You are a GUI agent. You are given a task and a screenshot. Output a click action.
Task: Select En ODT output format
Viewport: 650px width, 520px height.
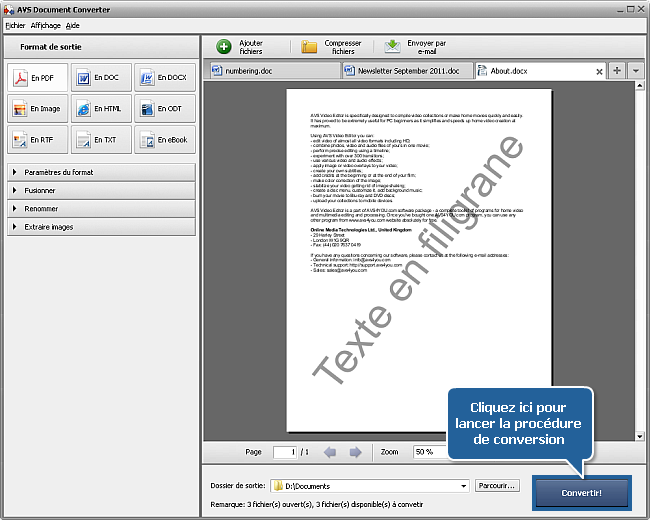tap(165, 109)
